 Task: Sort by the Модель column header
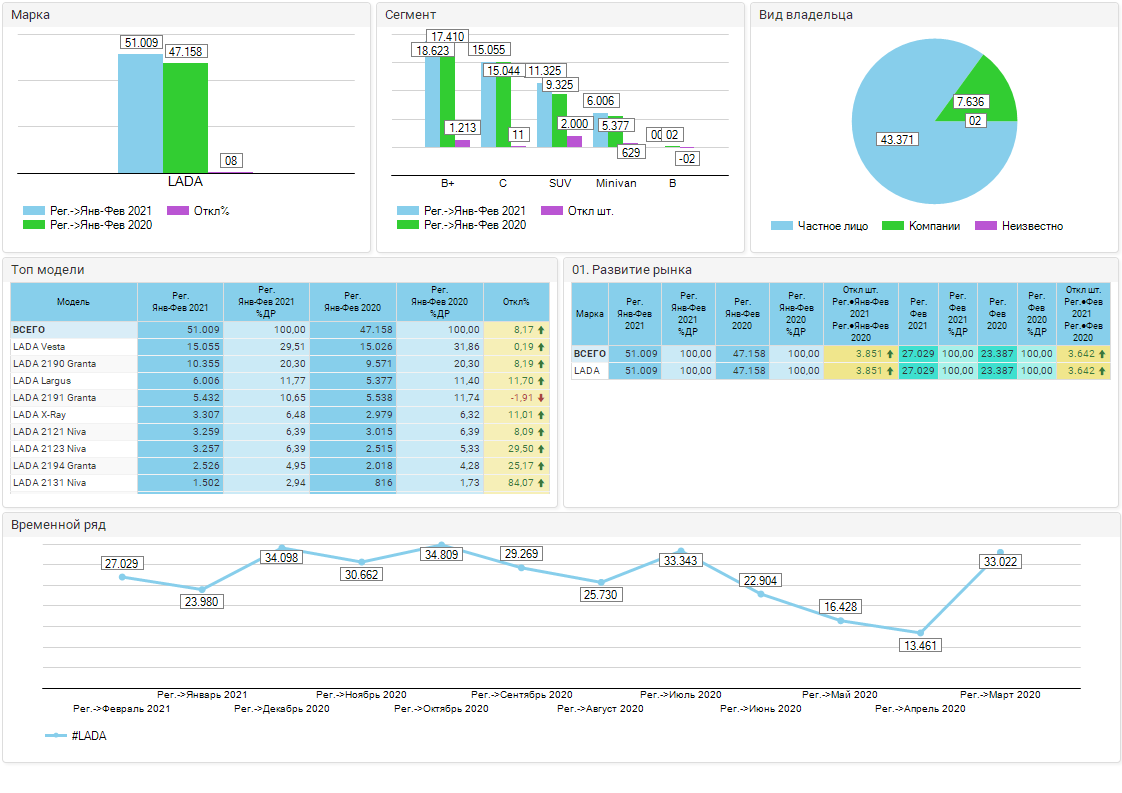click(x=73, y=302)
